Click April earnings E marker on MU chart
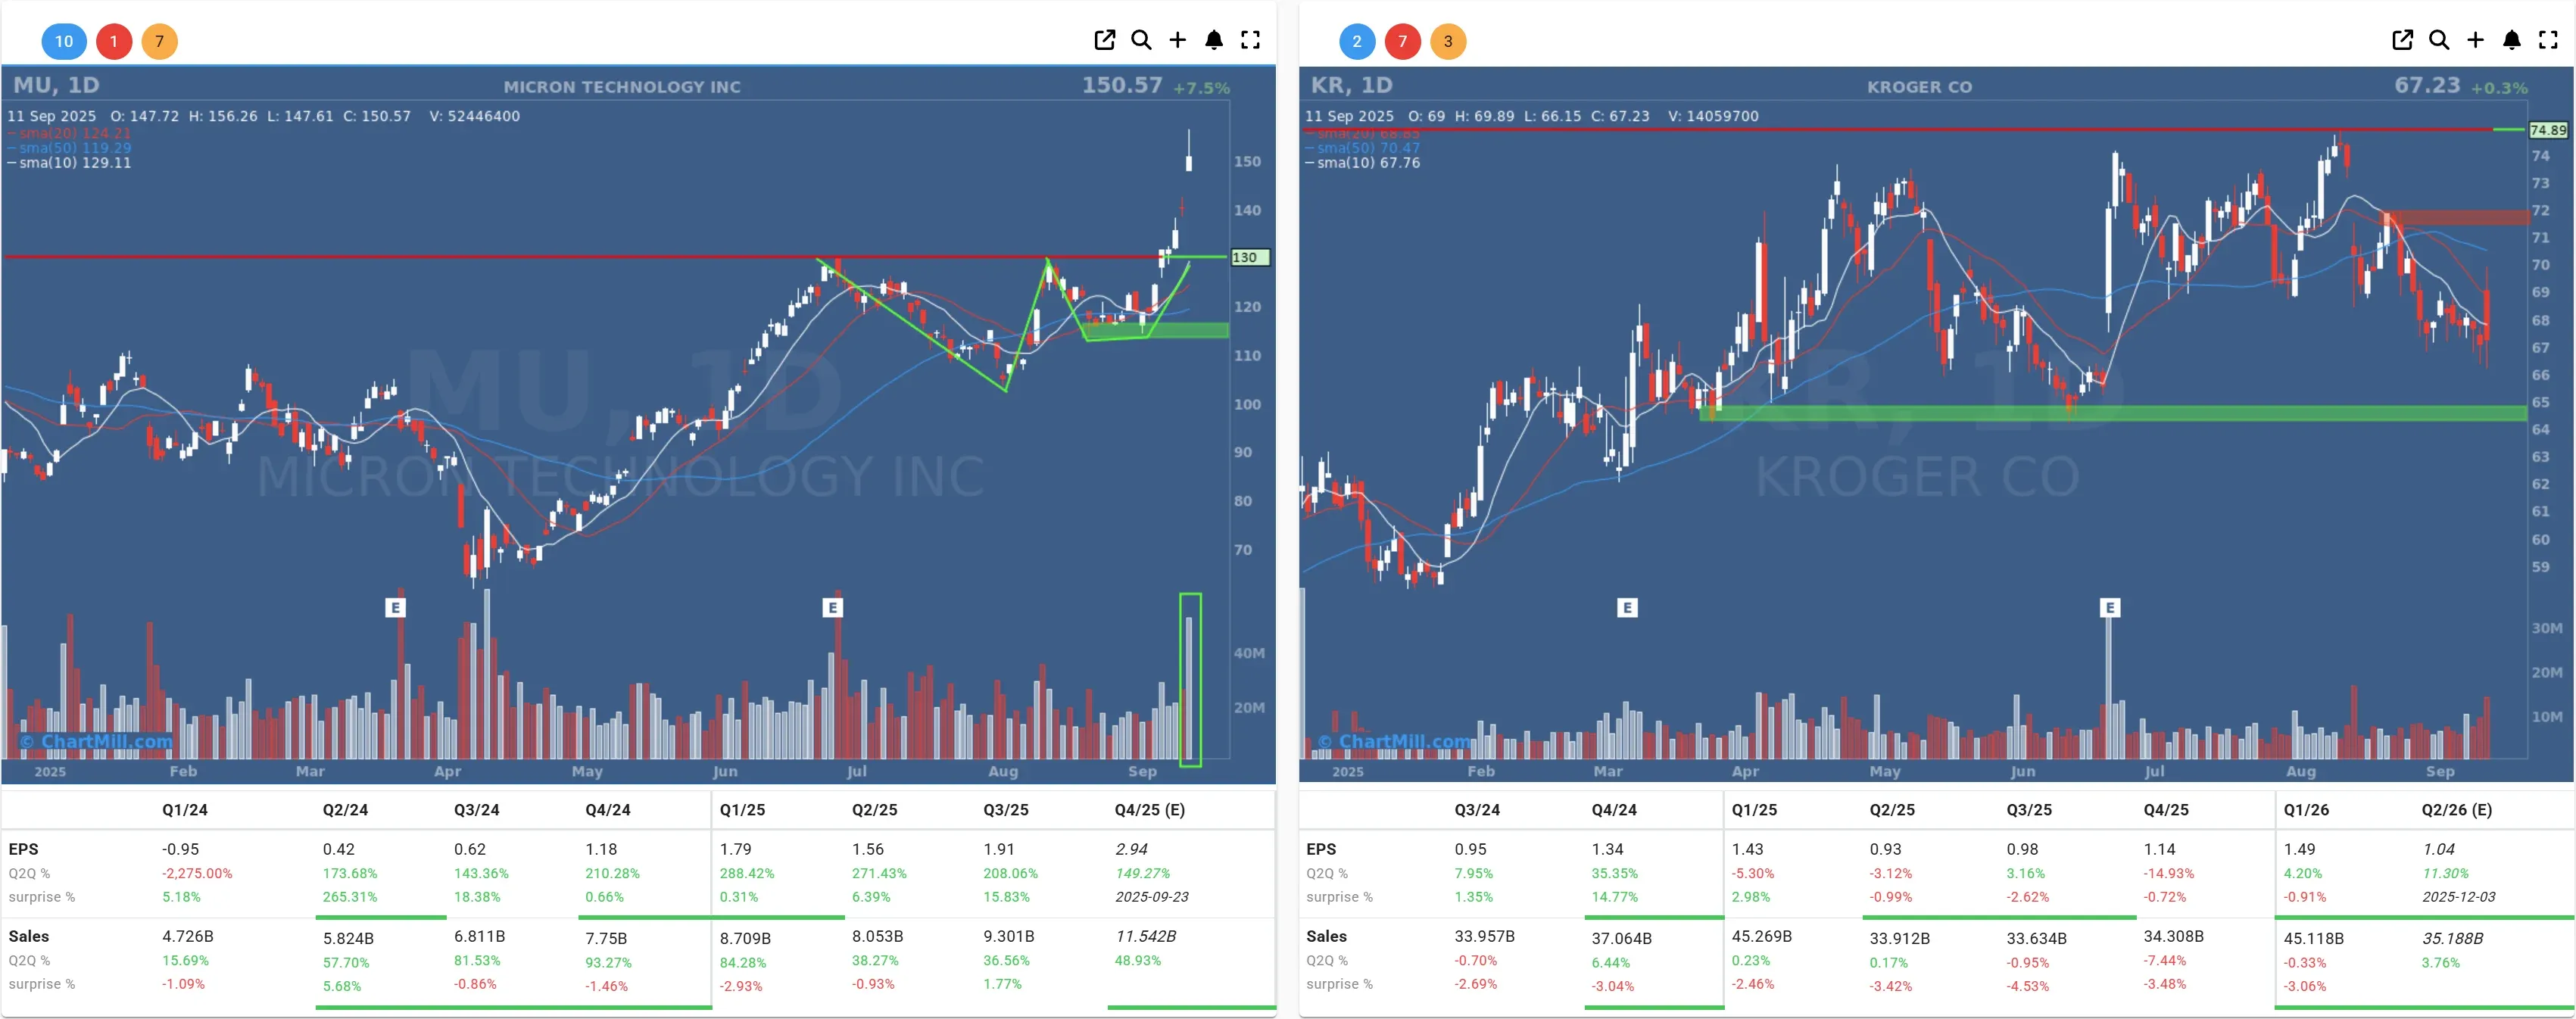This screenshot has width=2576, height=1019. 396,607
